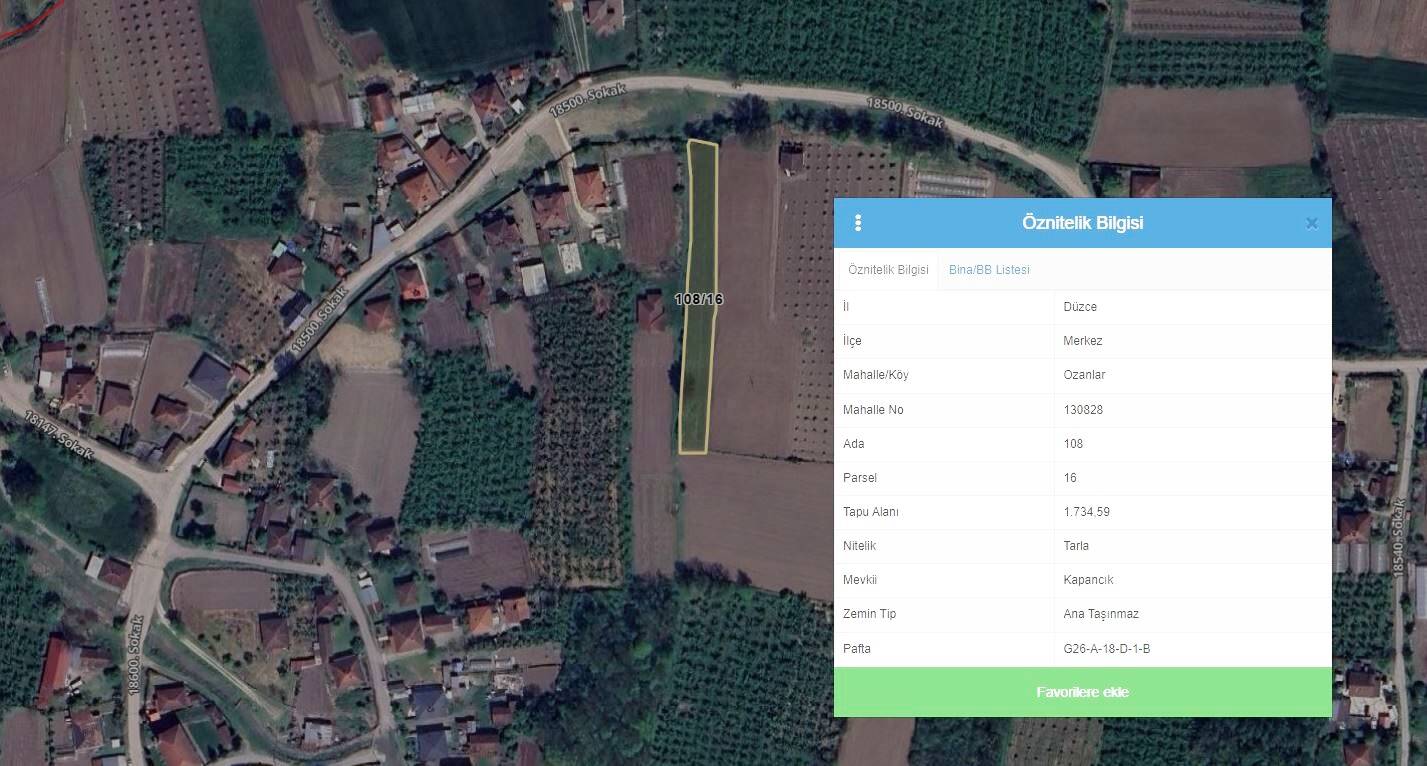The image size is (1427, 766).
Task: Click the Ada value 108 in table
Action: point(1073,444)
